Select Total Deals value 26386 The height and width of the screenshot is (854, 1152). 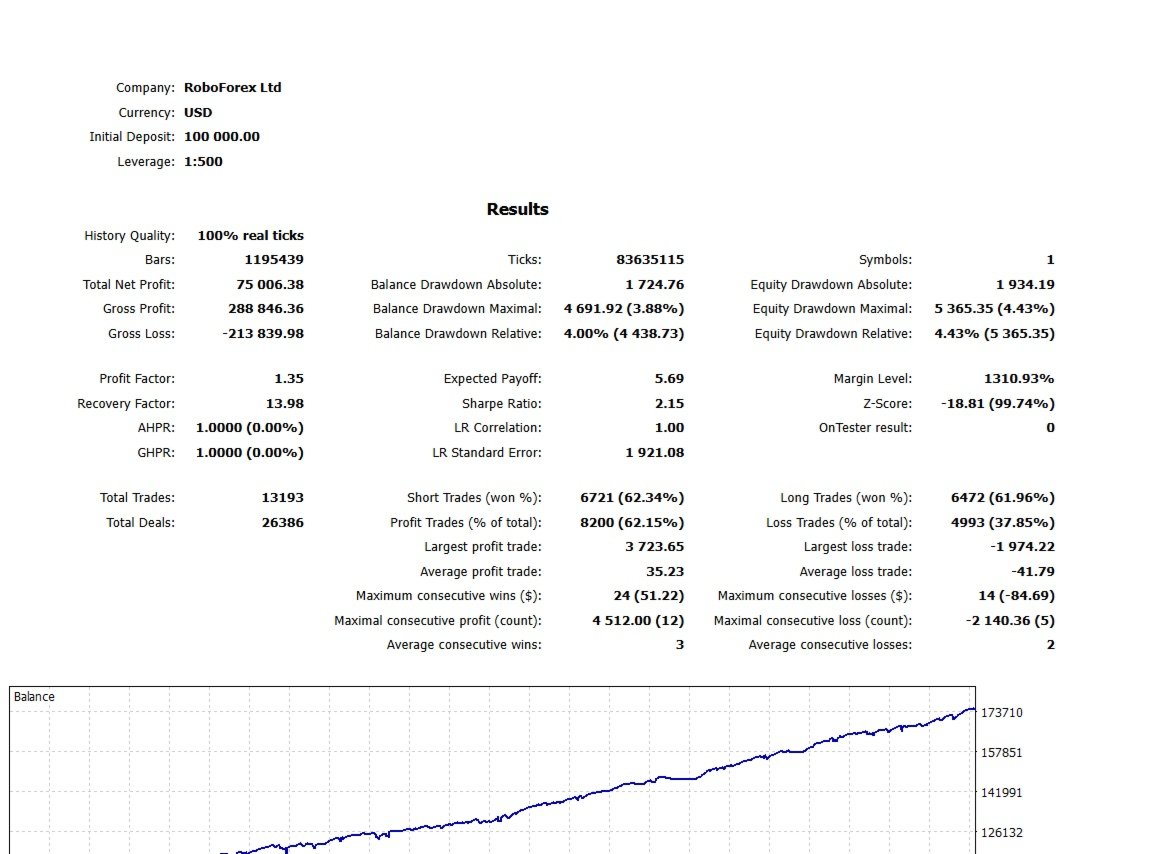[x=282, y=523]
